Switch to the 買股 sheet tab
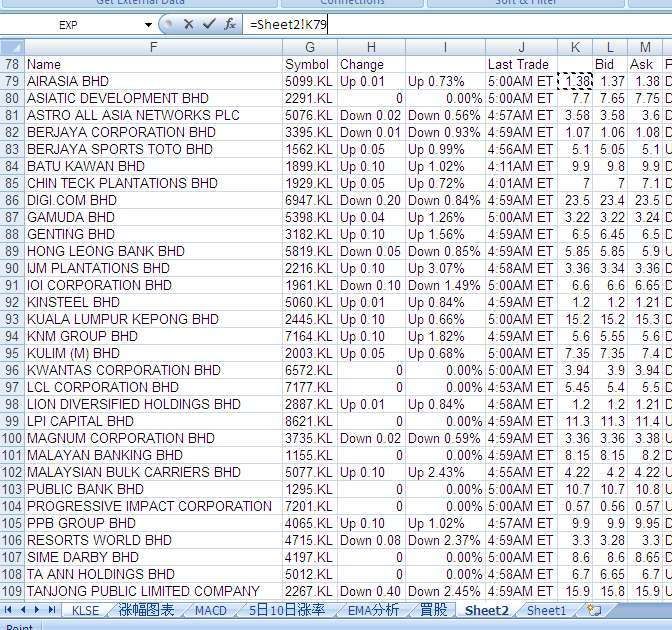The width and height of the screenshot is (672, 630). click(433, 610)
